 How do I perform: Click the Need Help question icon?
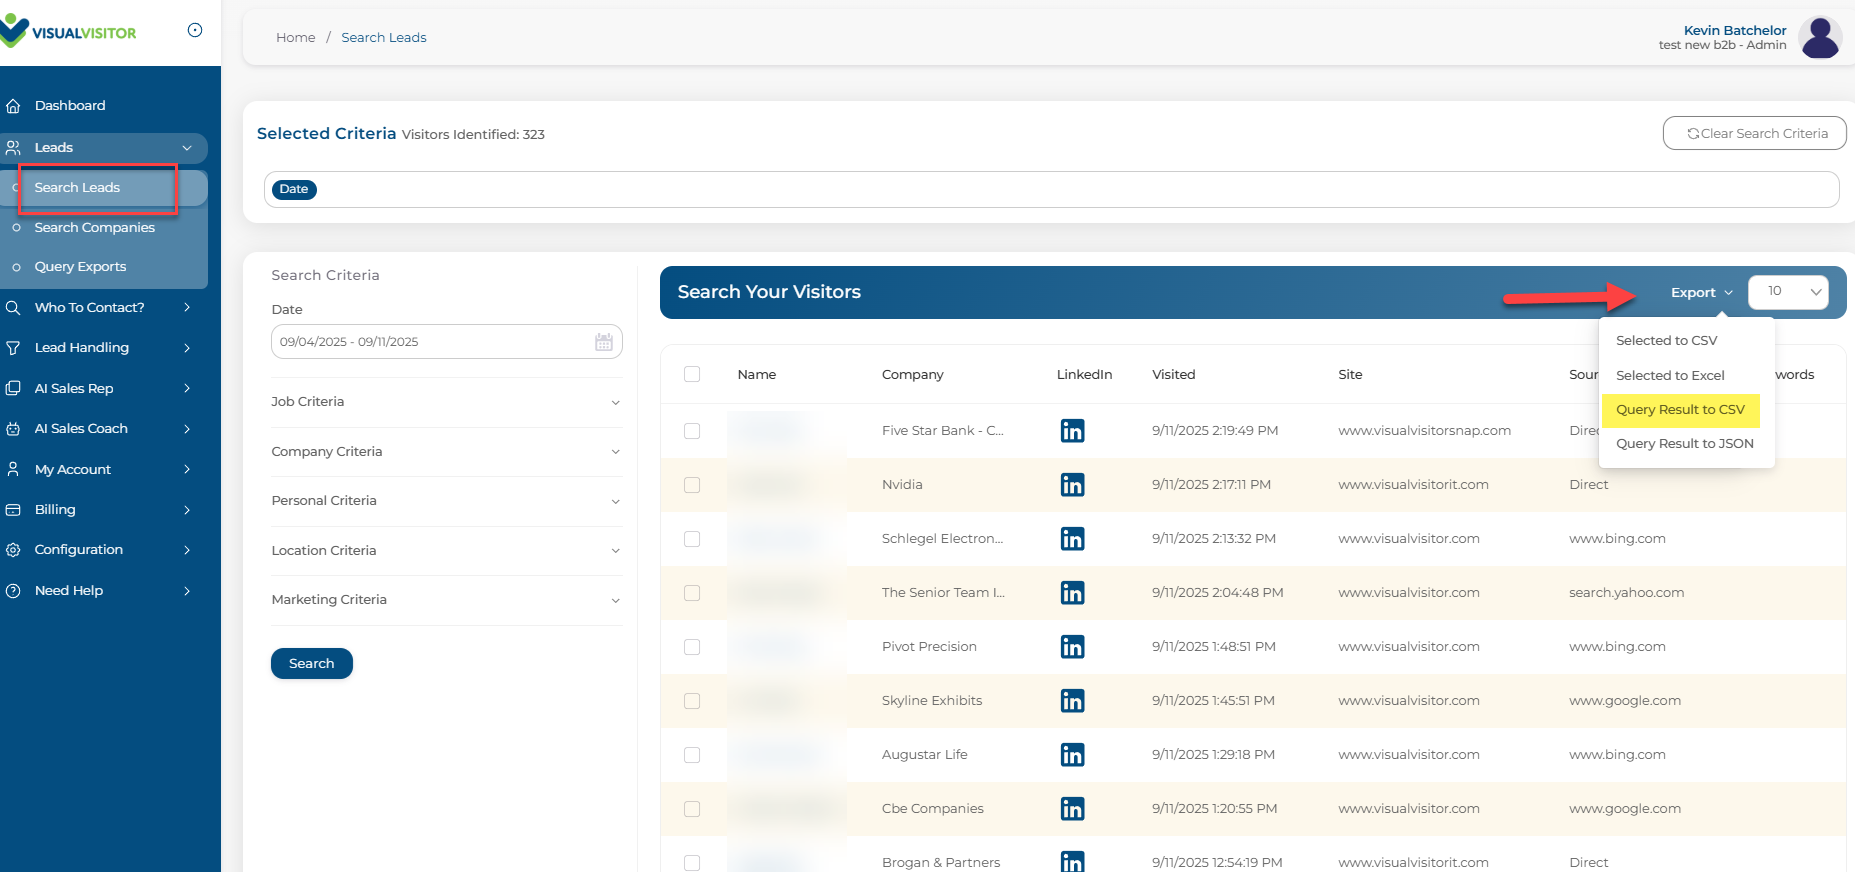click(13, 591)
